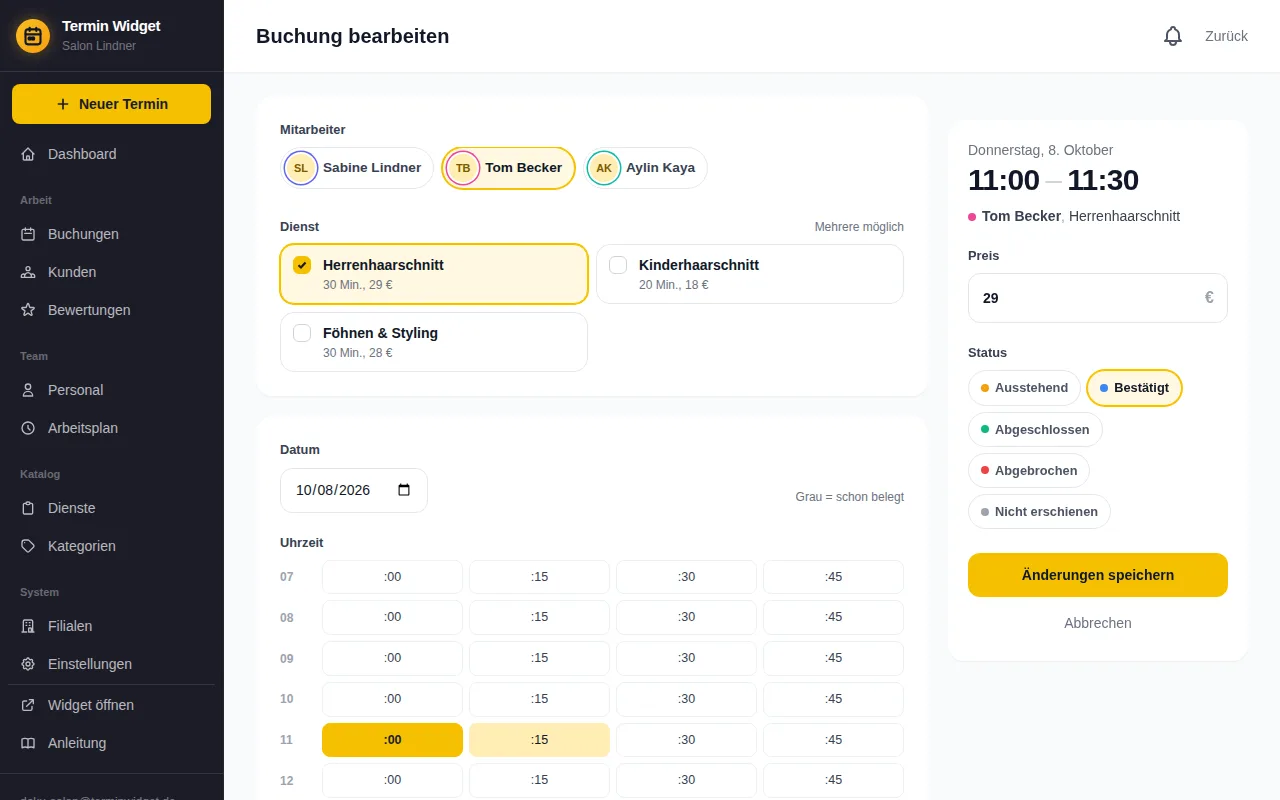Screen dimensions: 1280x800
Task: Set status to Nicht erschienen
Action: tap(1039, 511)
